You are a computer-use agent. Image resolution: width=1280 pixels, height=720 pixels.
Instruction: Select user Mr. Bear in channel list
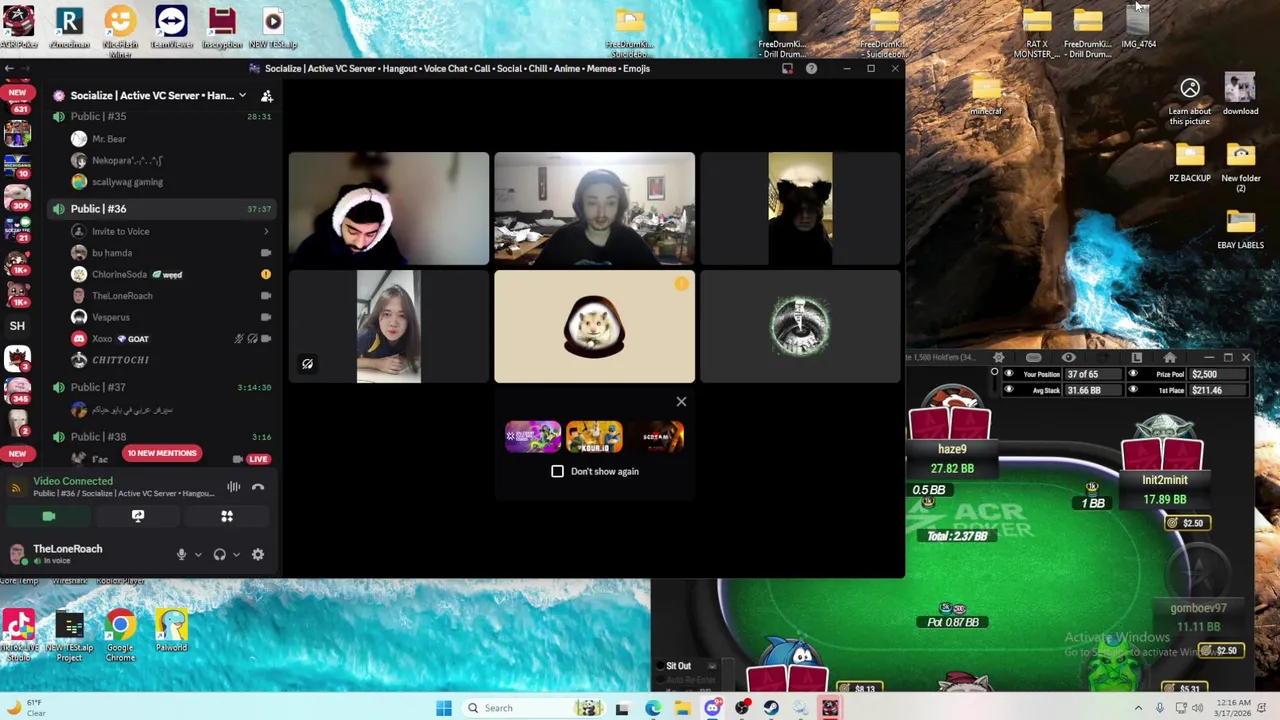(x=109, y=139)
